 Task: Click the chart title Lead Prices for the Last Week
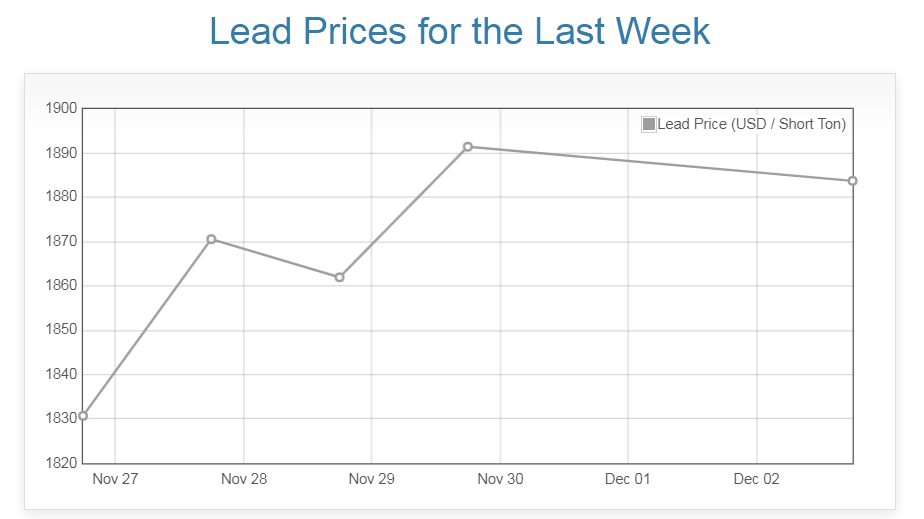click(460, 31)
